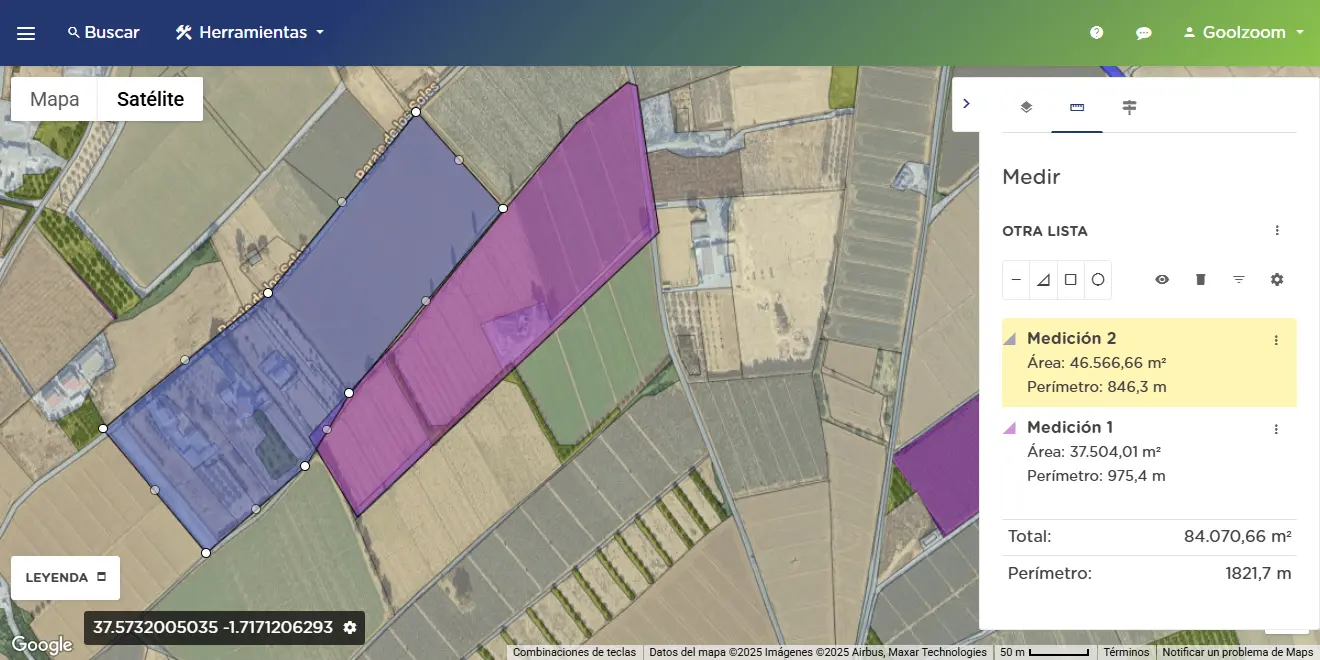Open the Herramientas dropdown menu
Screen dimensions: 1320x660
coord(250,32)
